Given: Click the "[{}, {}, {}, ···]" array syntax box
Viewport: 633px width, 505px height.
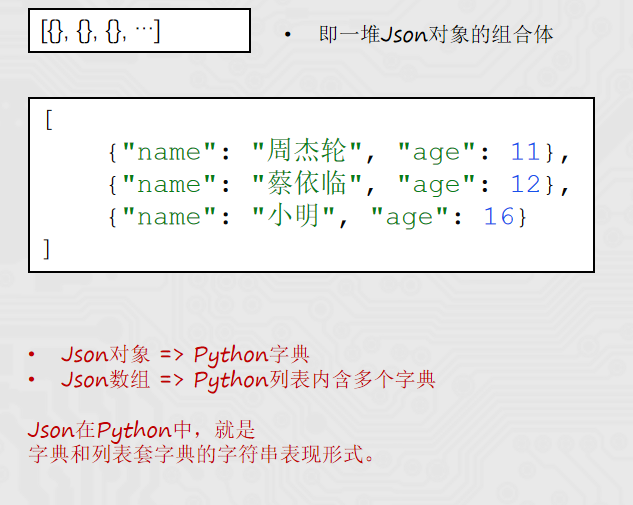Looking at the screenshot, I should [x=139, y=31].
